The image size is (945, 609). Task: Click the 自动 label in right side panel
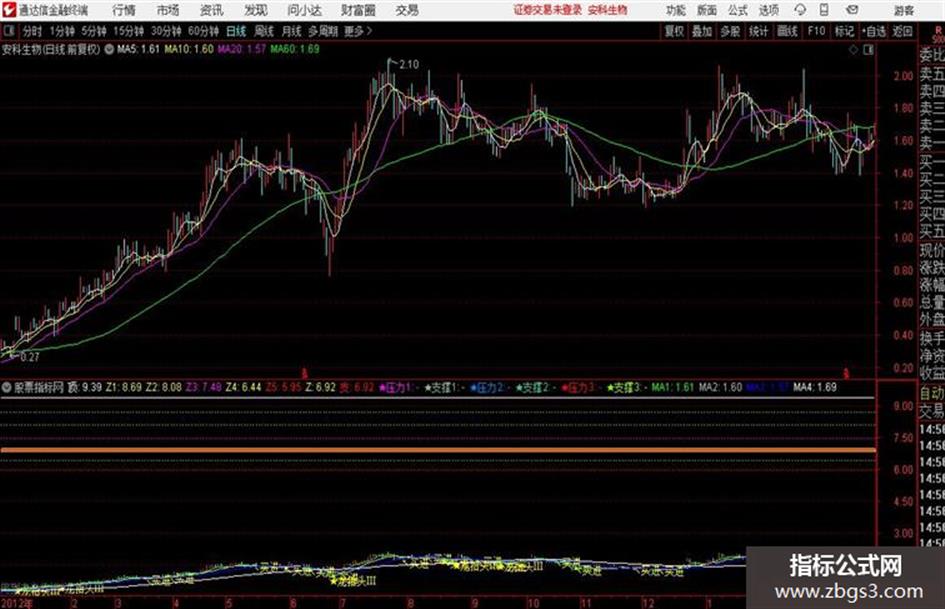932,393
